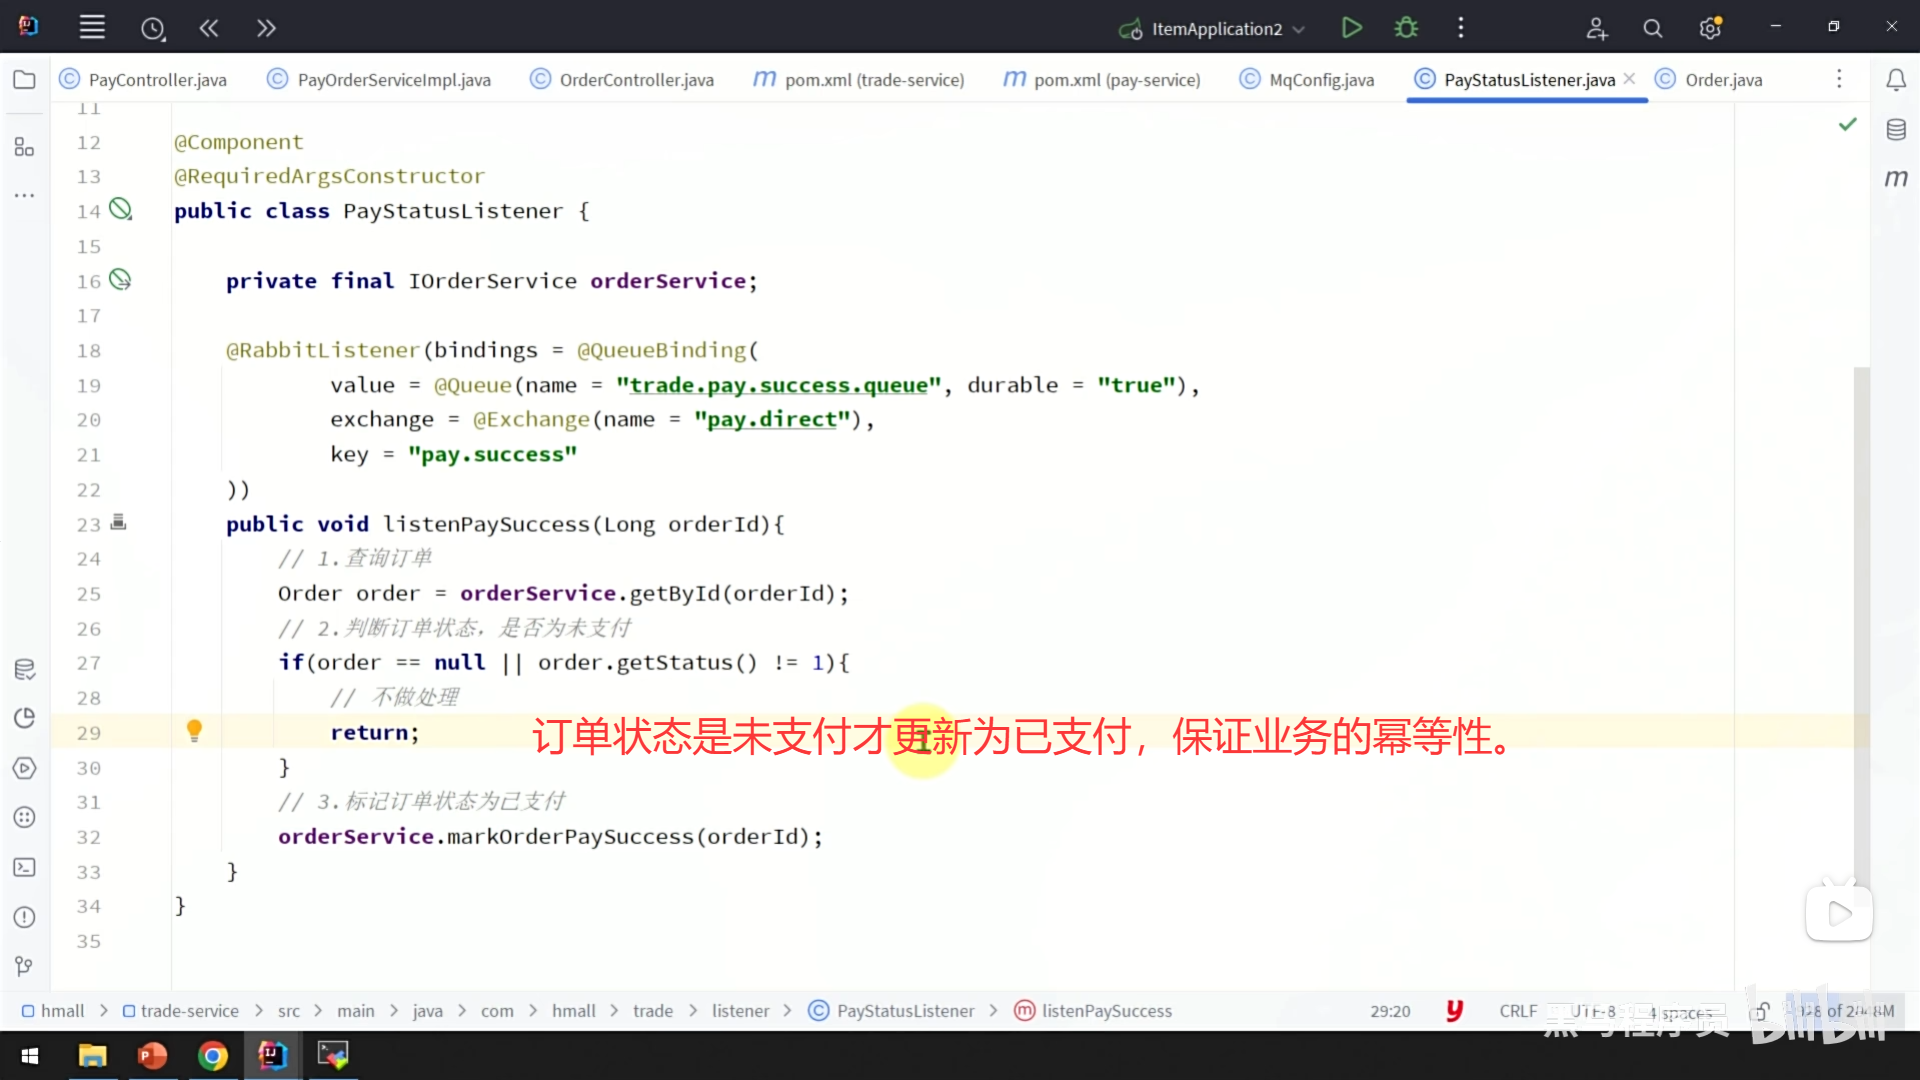The height and width of the screenshot is (1080, 1920).
Task: Open the tab list more-options menu
Action: coord(1838,79)
